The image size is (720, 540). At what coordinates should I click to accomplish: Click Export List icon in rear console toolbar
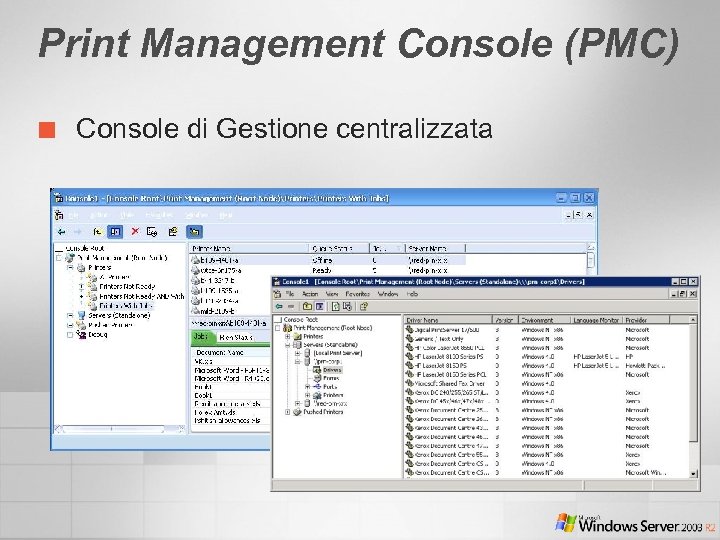(152, 232)
